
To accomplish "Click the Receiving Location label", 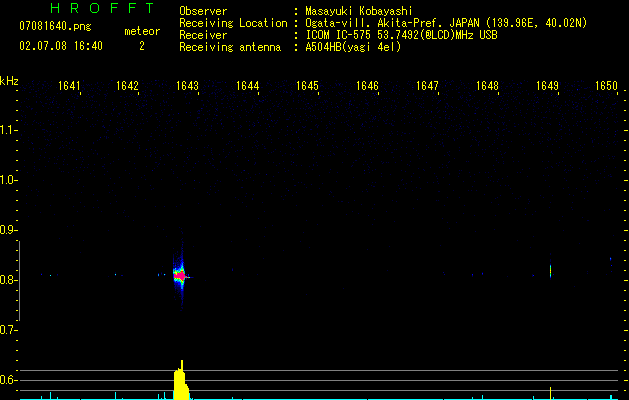I will 233,23.
